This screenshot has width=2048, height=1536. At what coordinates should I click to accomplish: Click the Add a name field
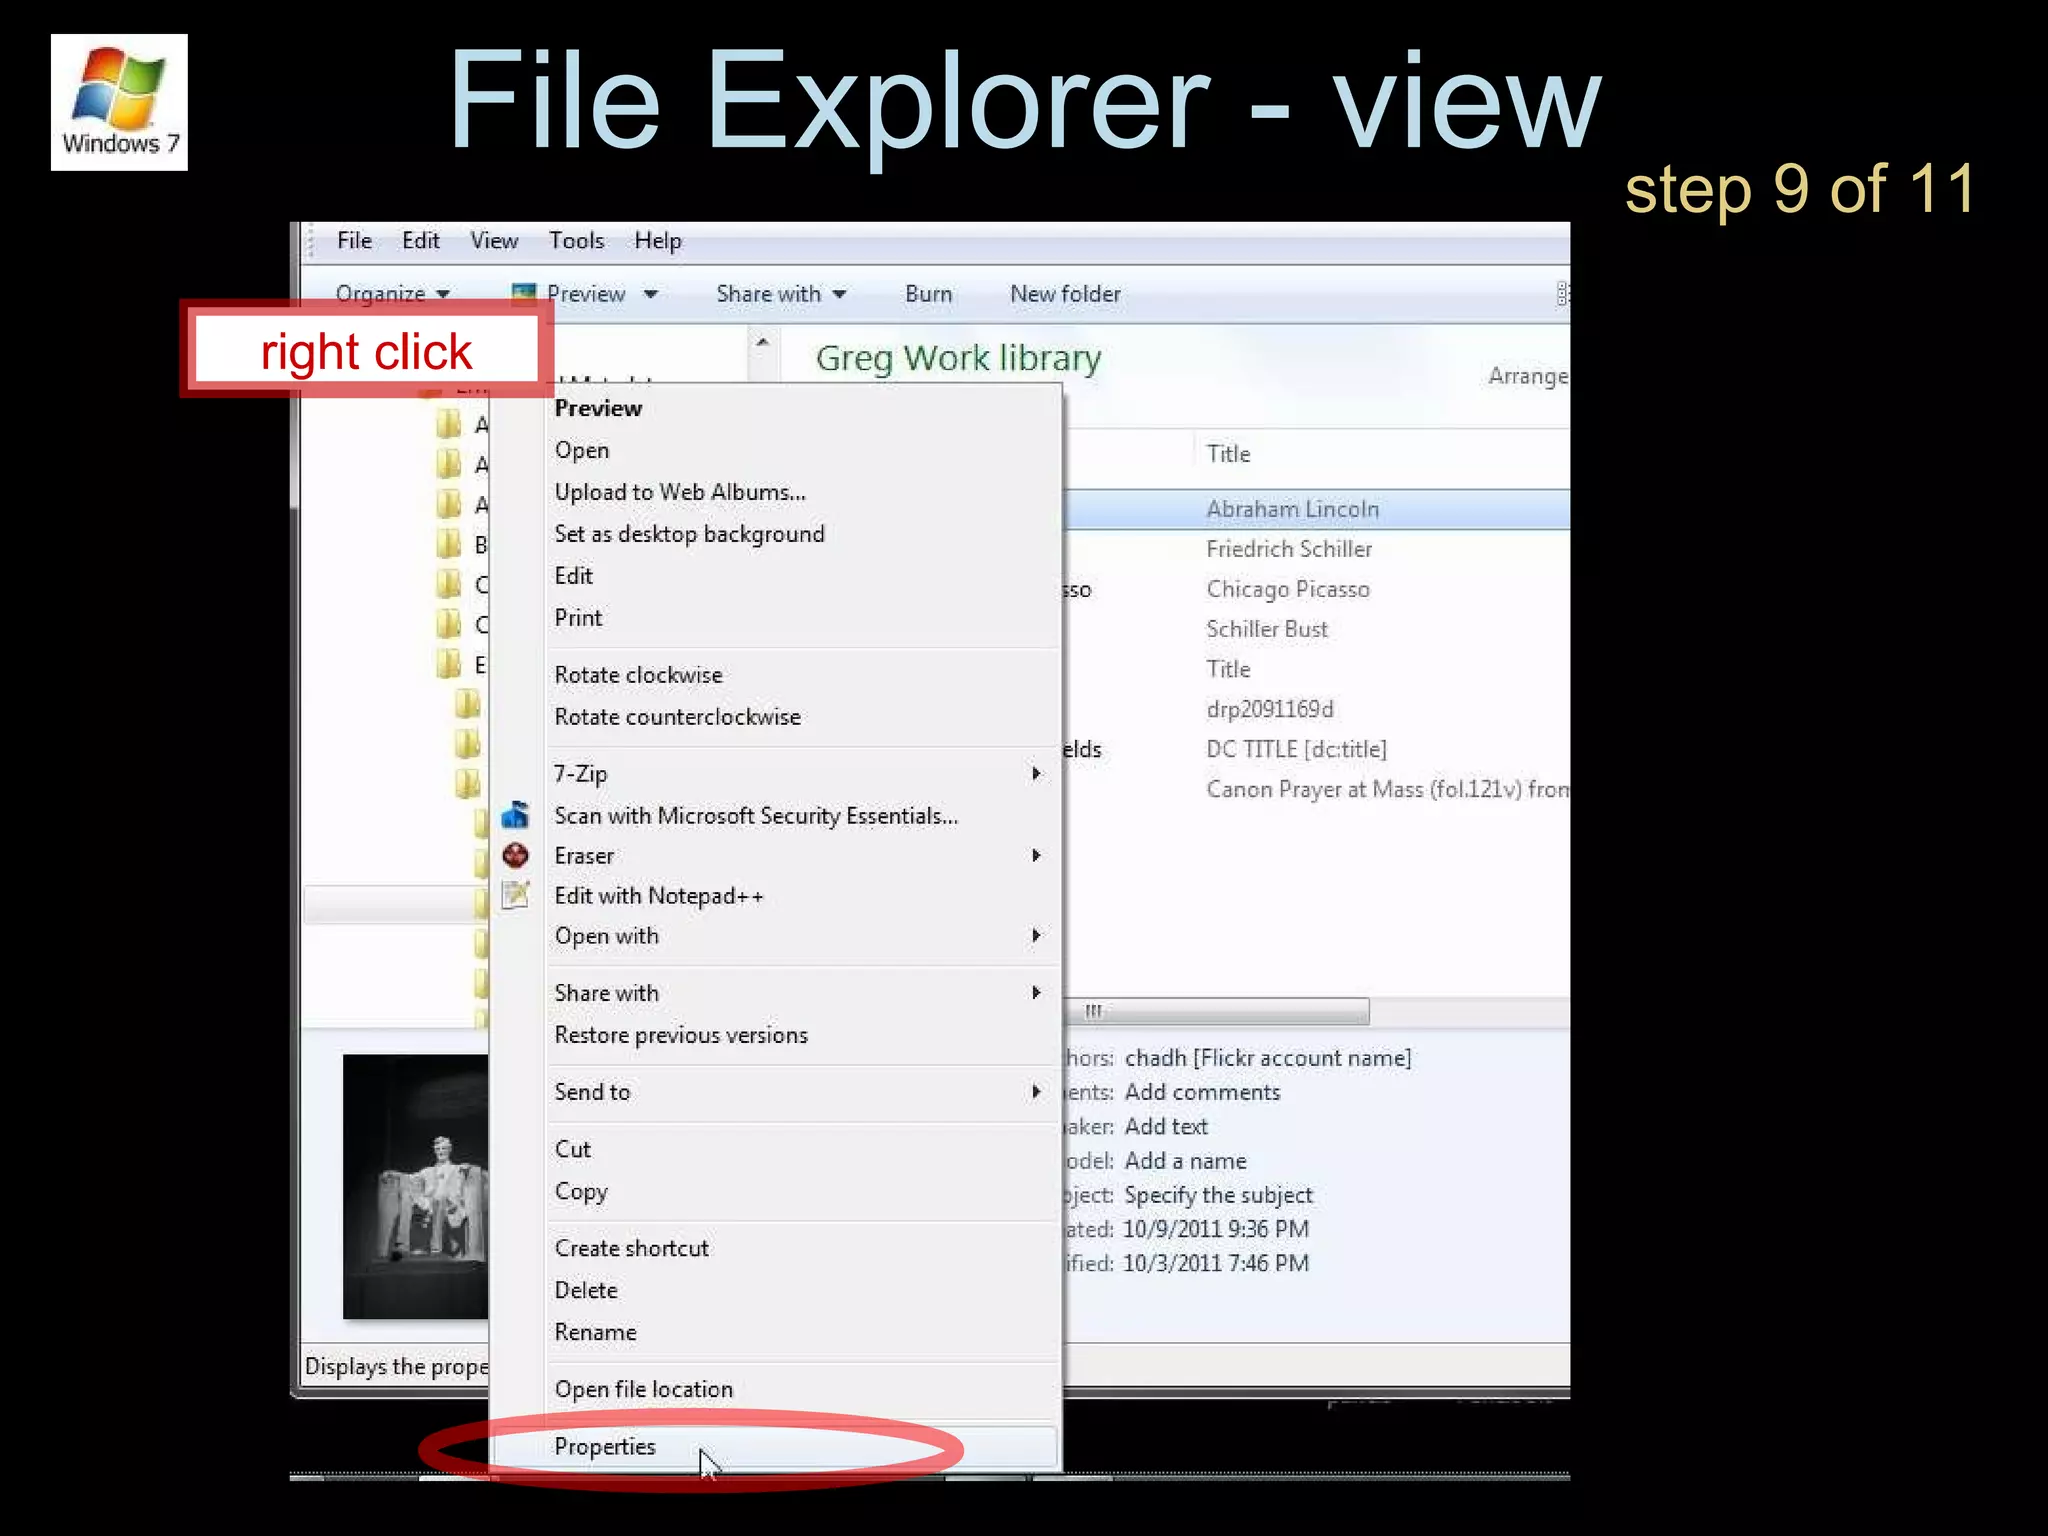1185,1161
